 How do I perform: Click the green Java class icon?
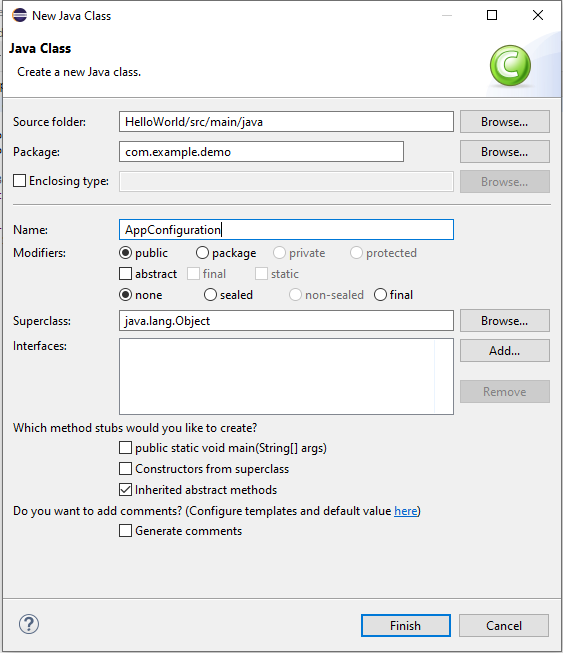coord(510,65)
